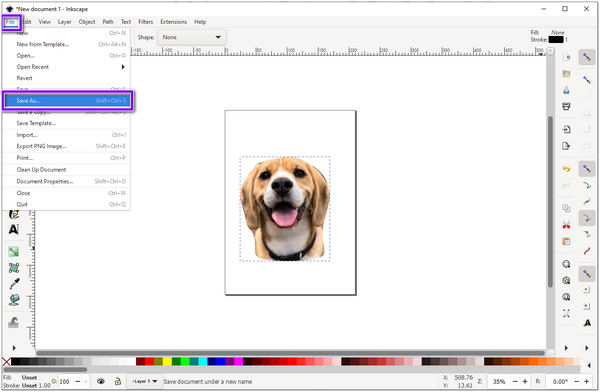This screenshot has width=600, height=392.
Task: Click the Inkscape logo in title bar
Action: tap(9, 8)
